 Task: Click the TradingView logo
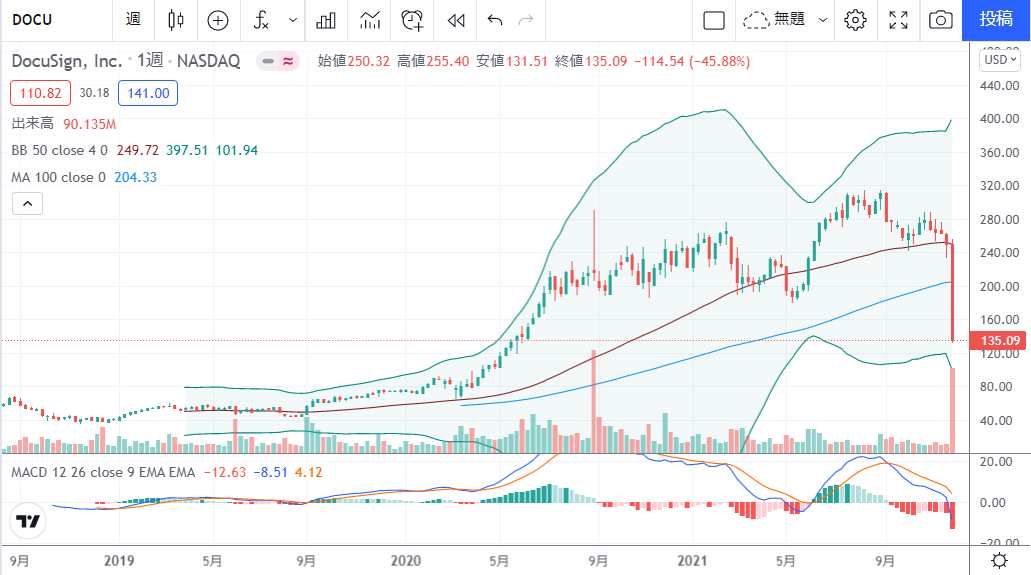tap(28, 522)
